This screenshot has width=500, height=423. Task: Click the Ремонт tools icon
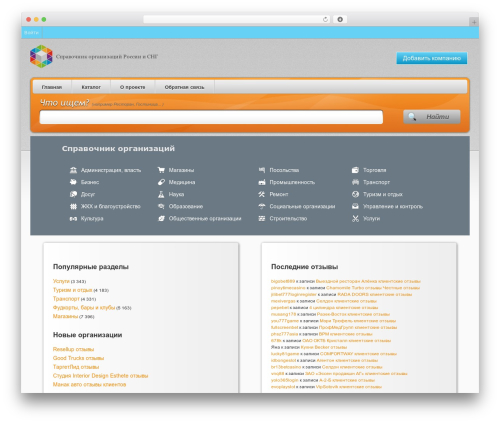[x=262, y=194]
